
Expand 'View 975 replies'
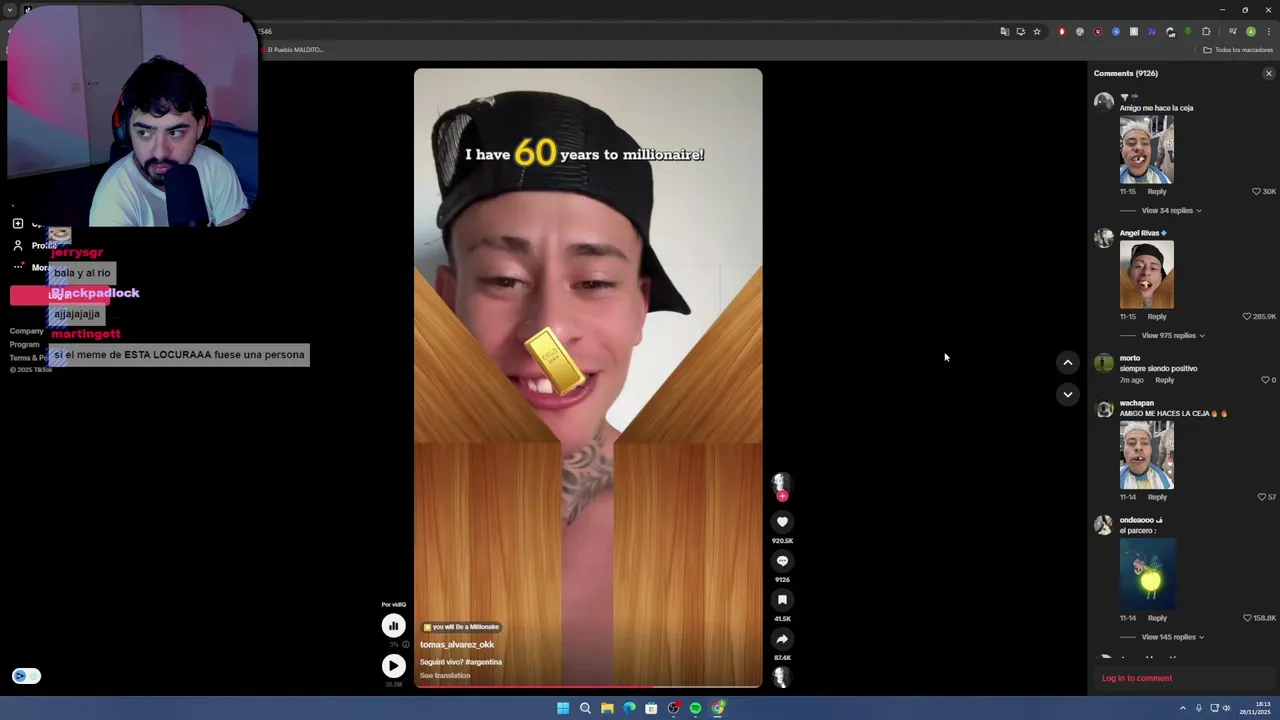(1173, 336)
